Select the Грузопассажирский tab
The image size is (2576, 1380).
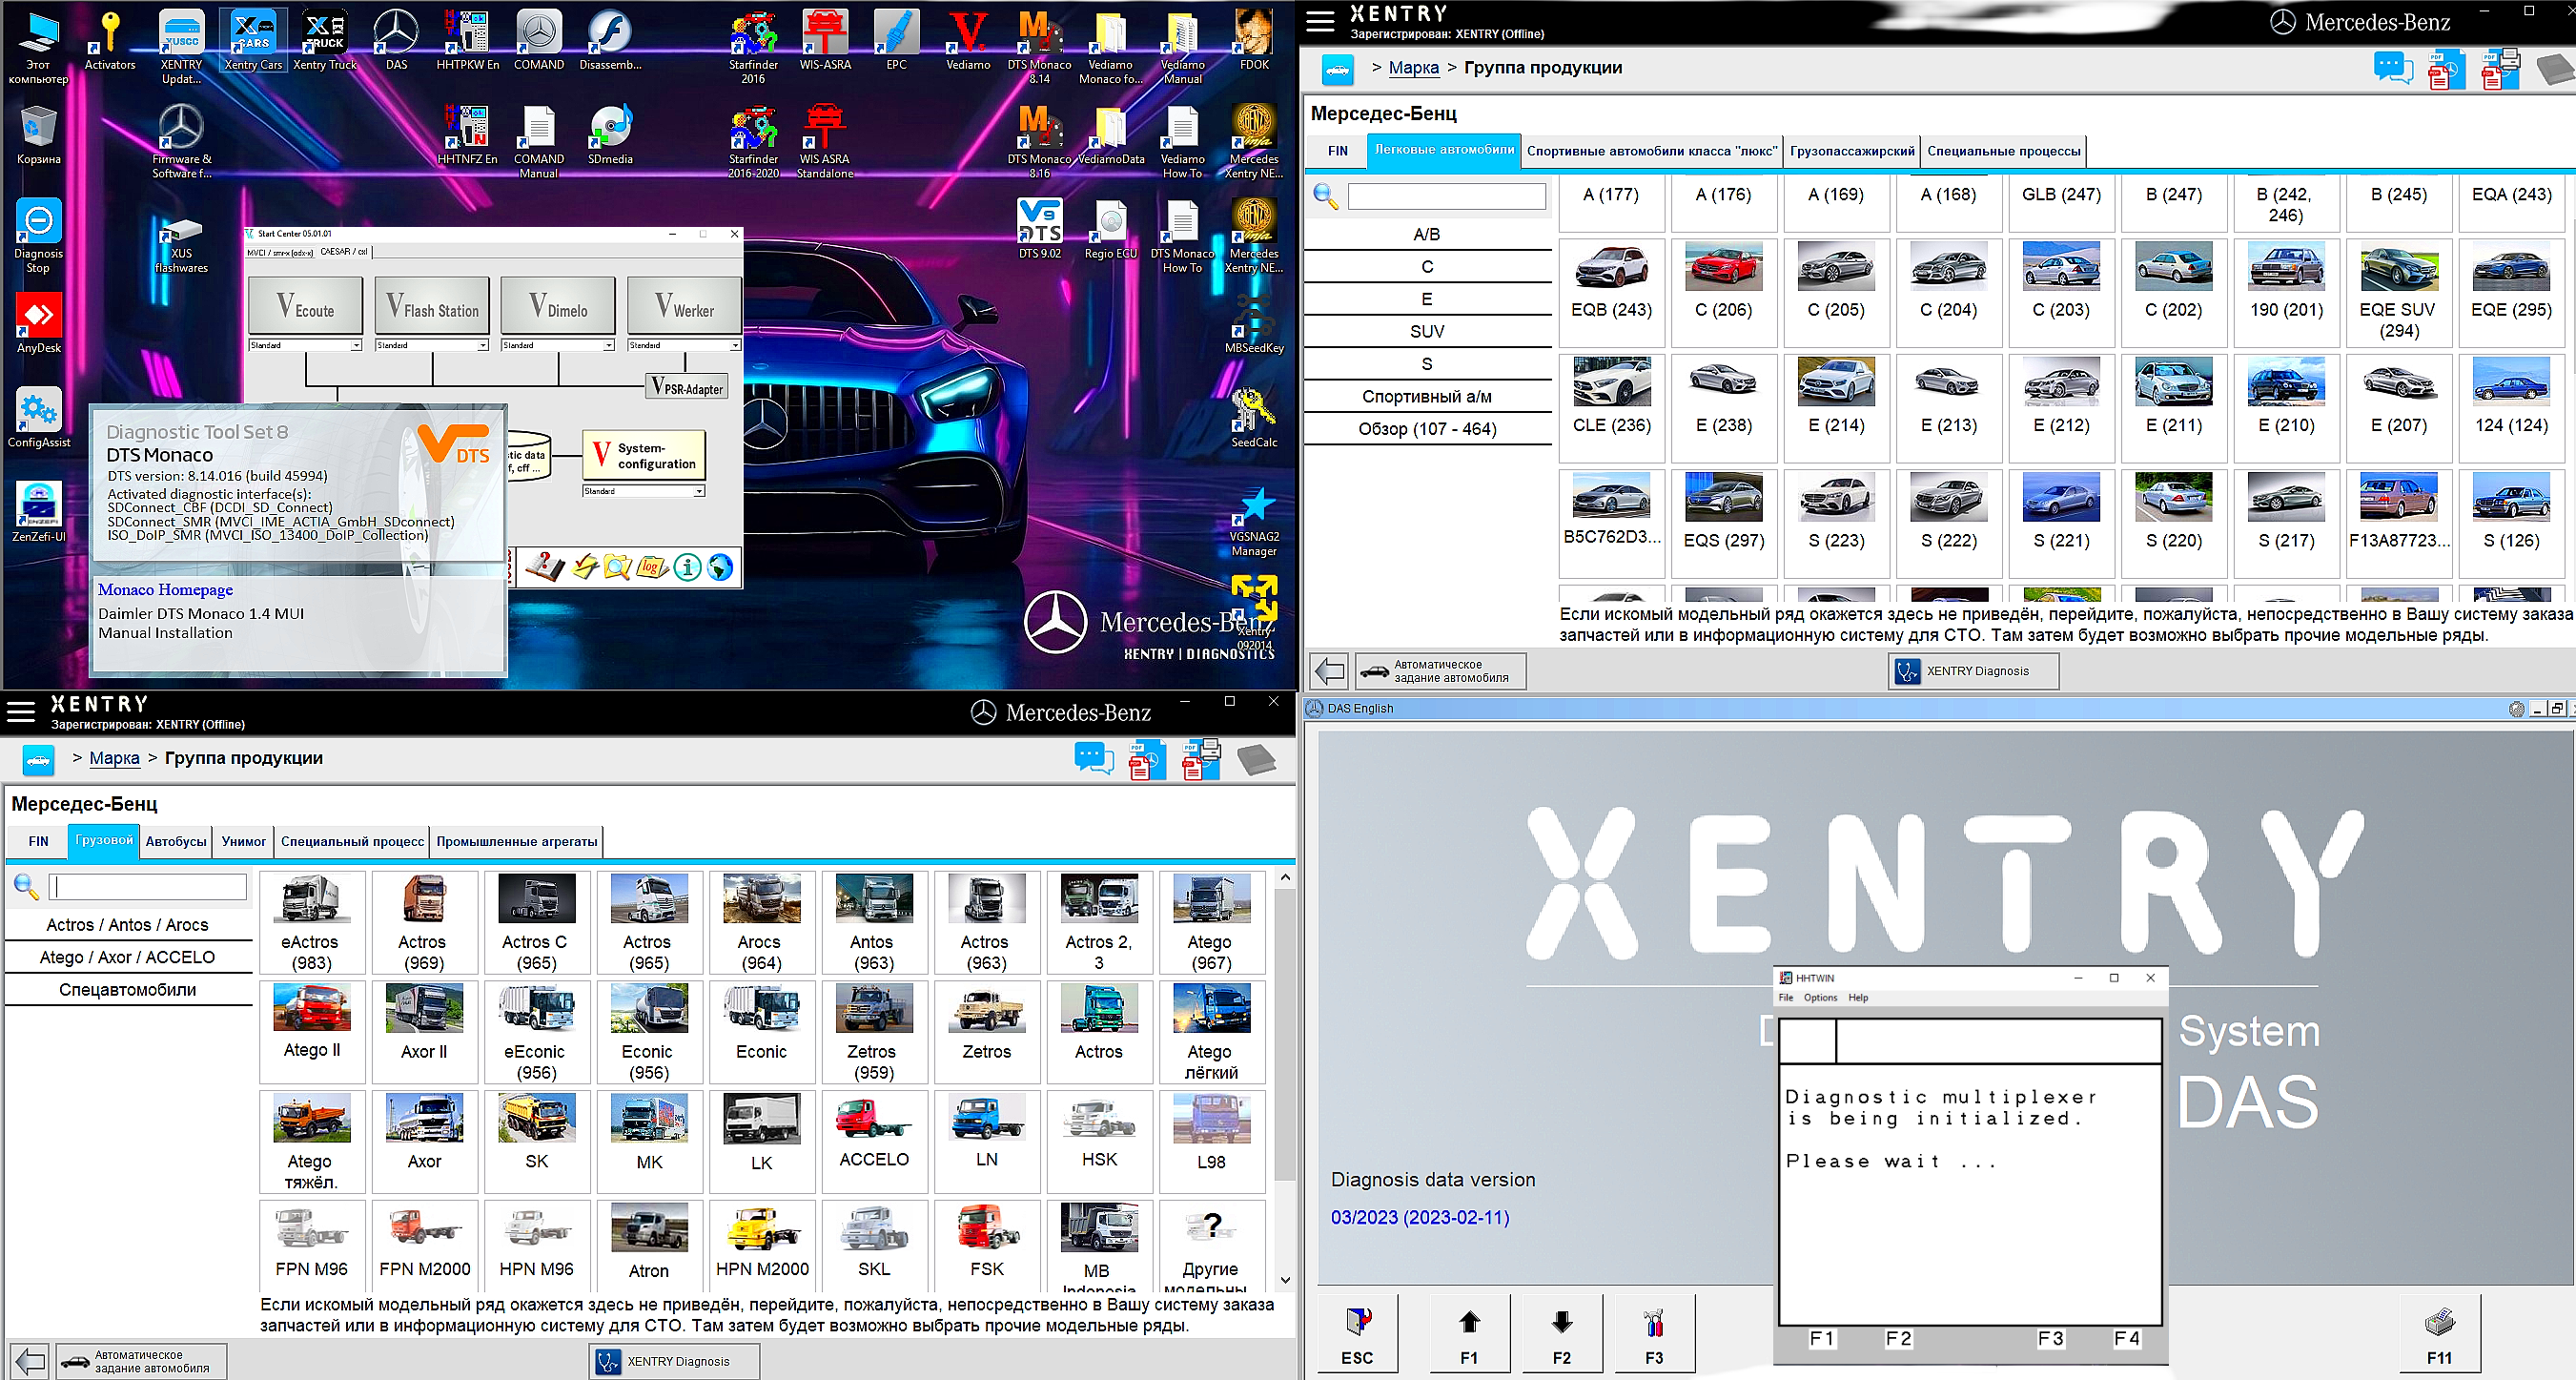(1851, 151)
